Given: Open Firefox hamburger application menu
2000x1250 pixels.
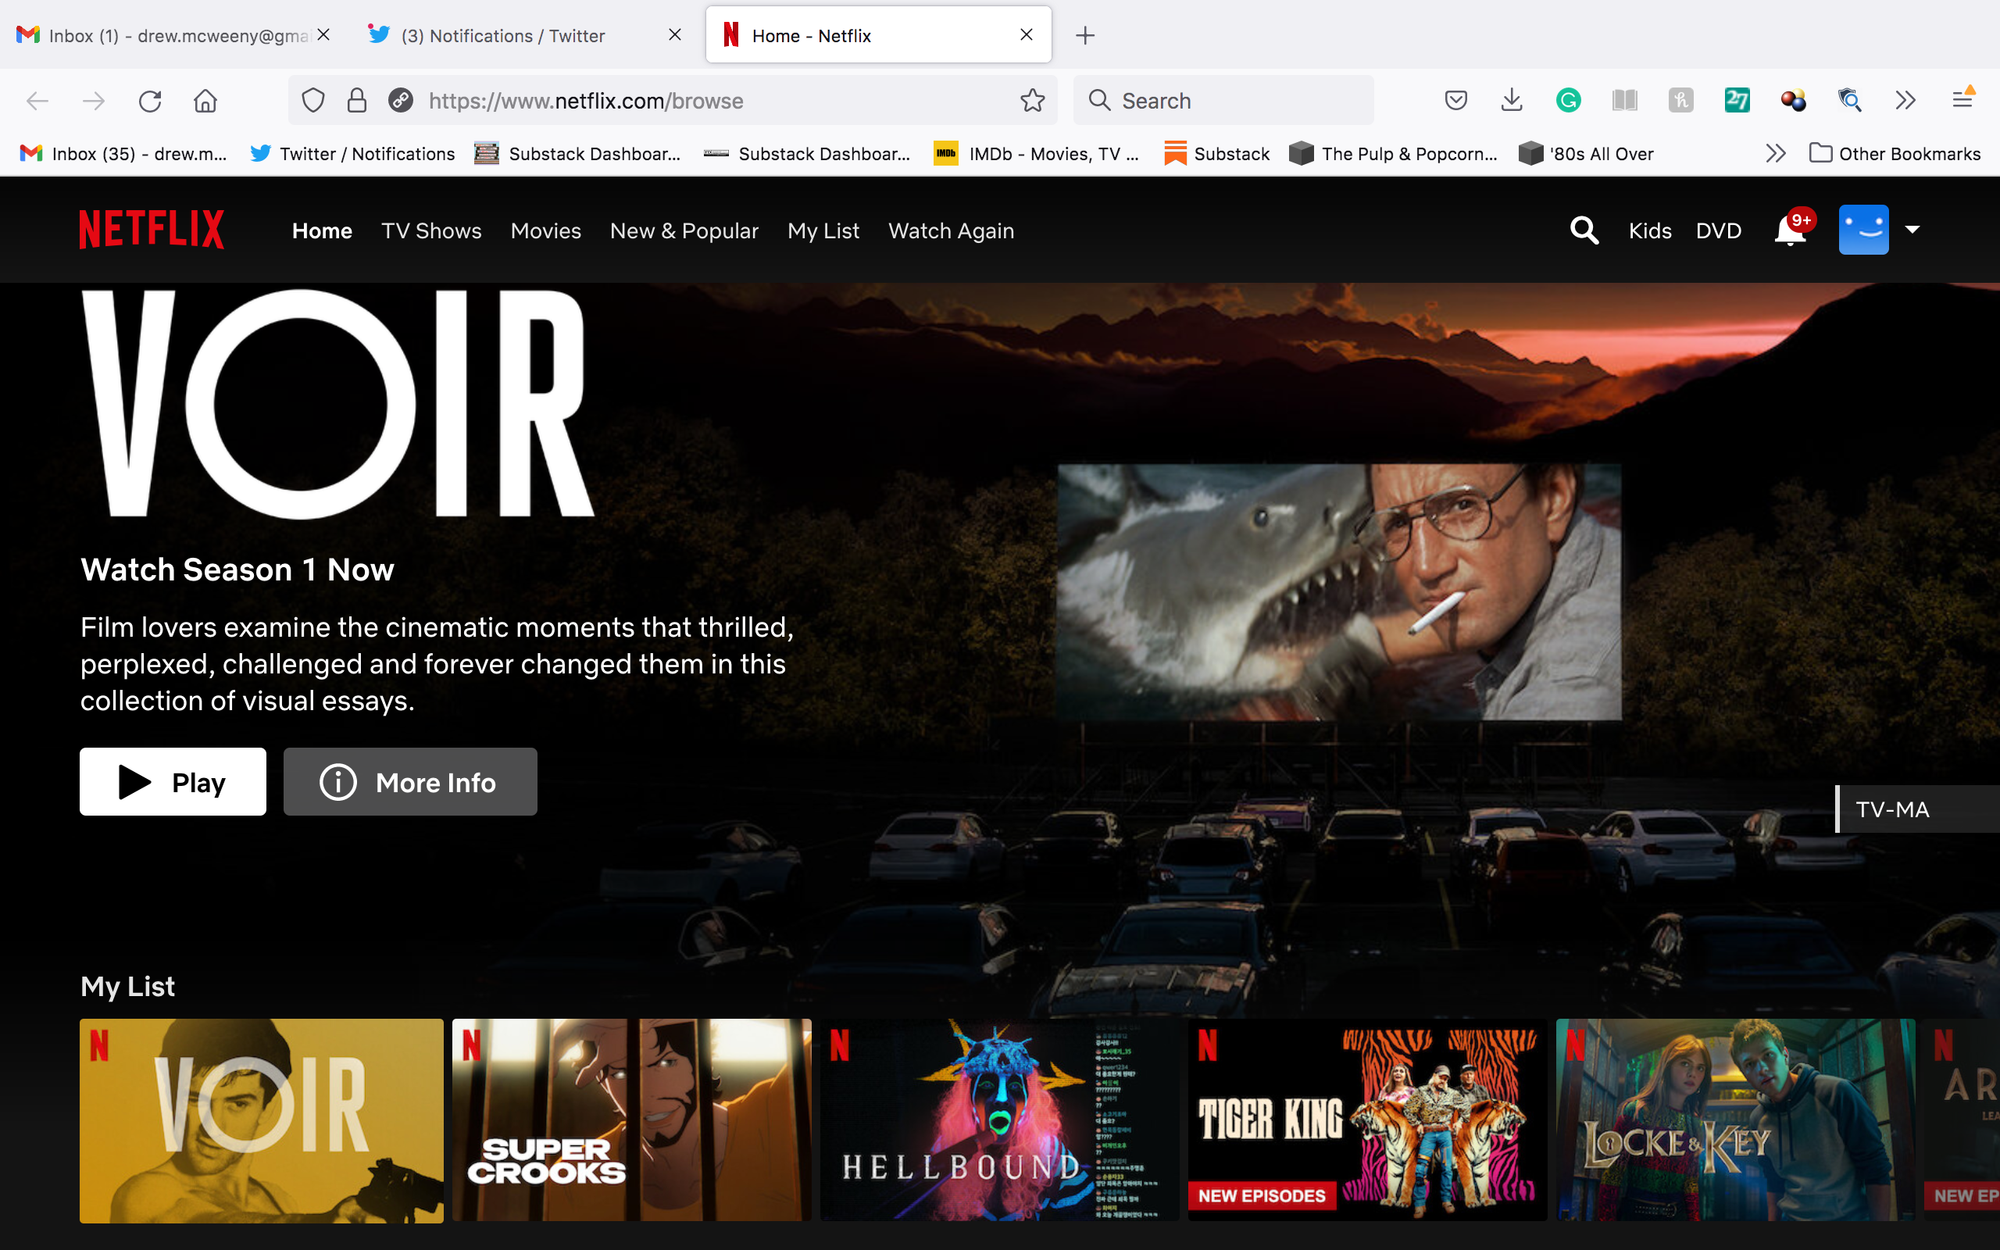Looking at the screenshot, I should coord(1962,100).
